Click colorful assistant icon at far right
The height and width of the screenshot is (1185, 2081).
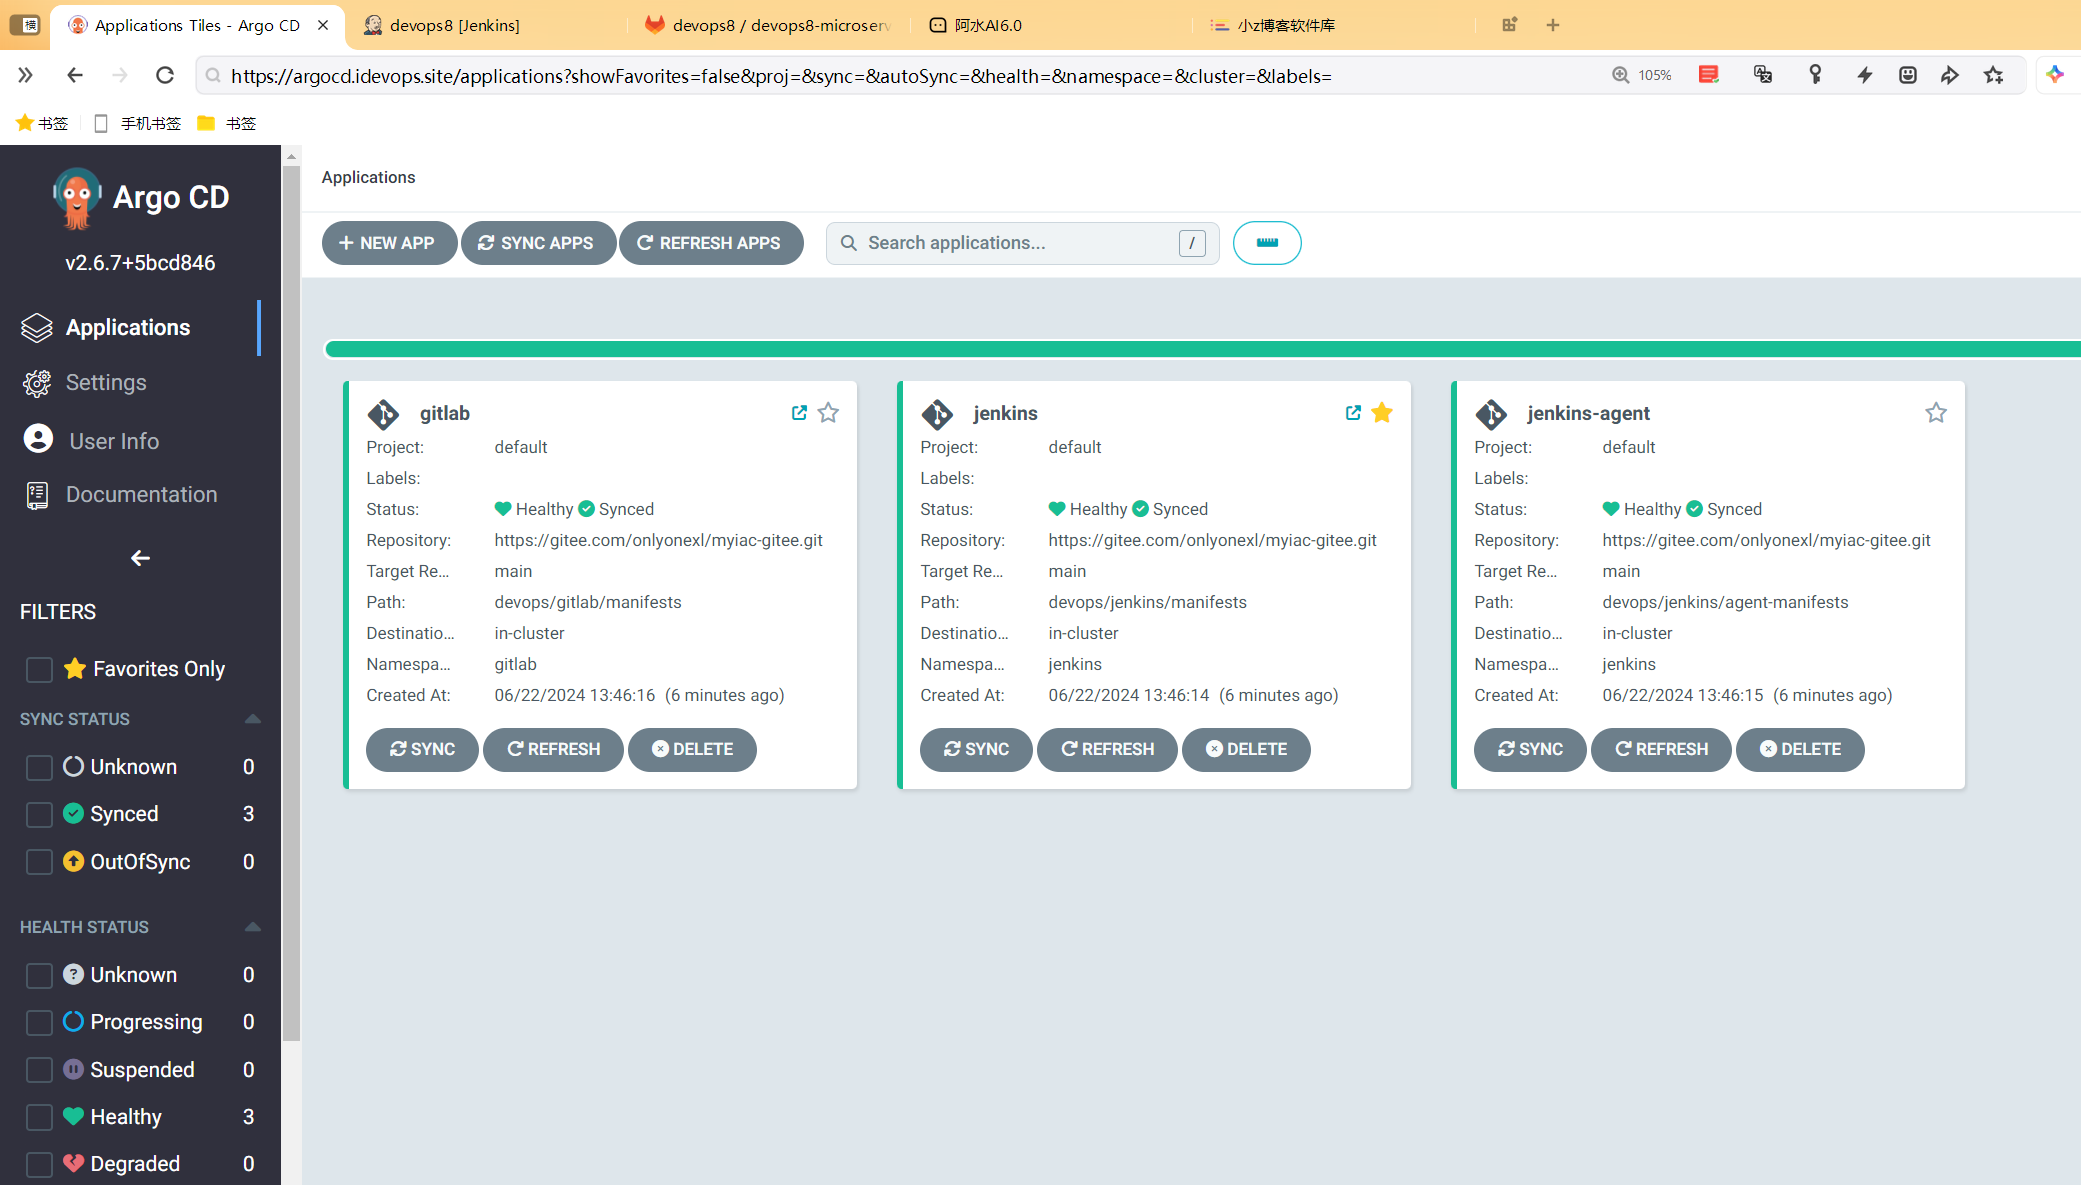[x=2055, y=75]
